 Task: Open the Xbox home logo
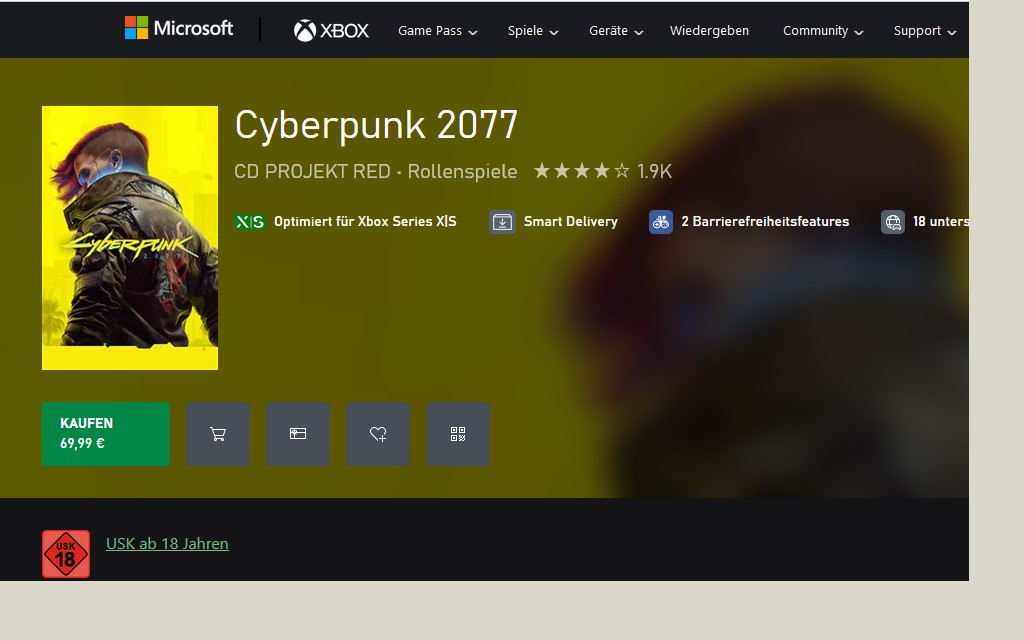click(x=331, y=30)
